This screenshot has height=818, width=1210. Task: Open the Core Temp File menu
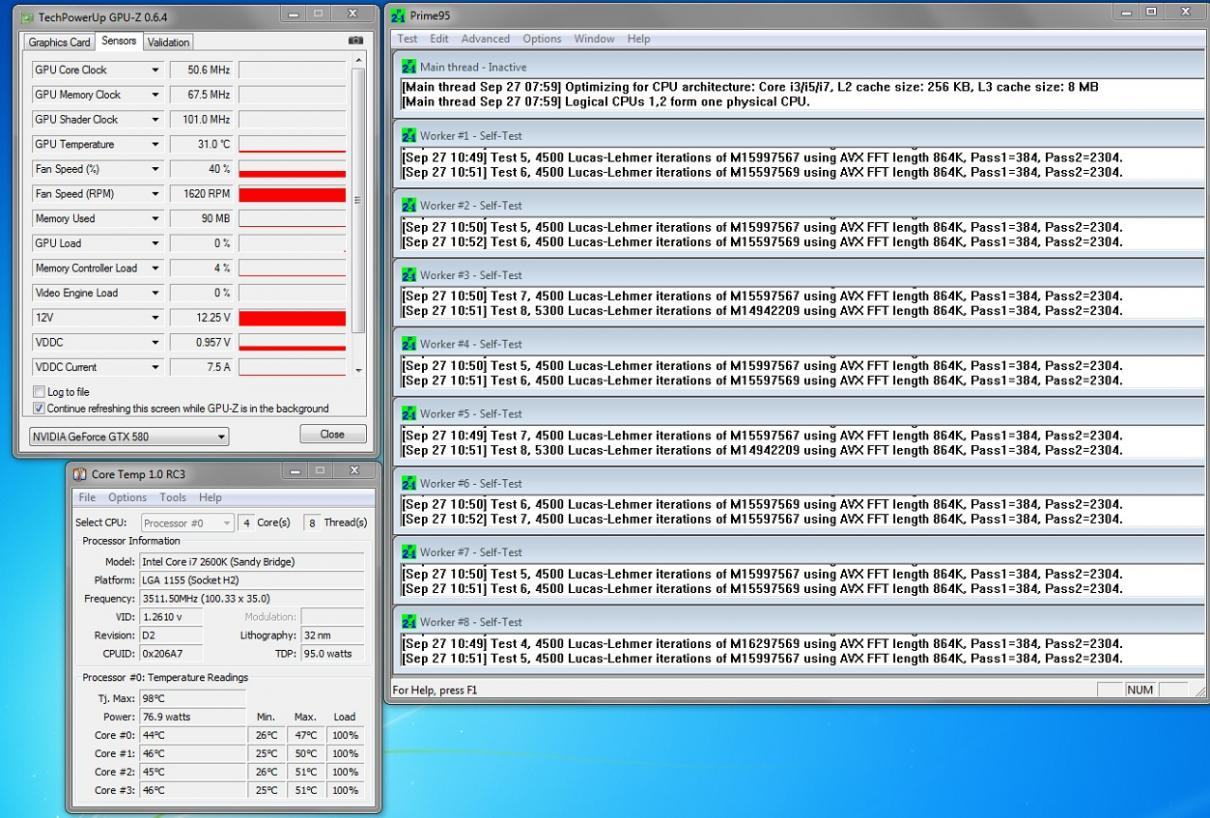[x=87, y=497]
